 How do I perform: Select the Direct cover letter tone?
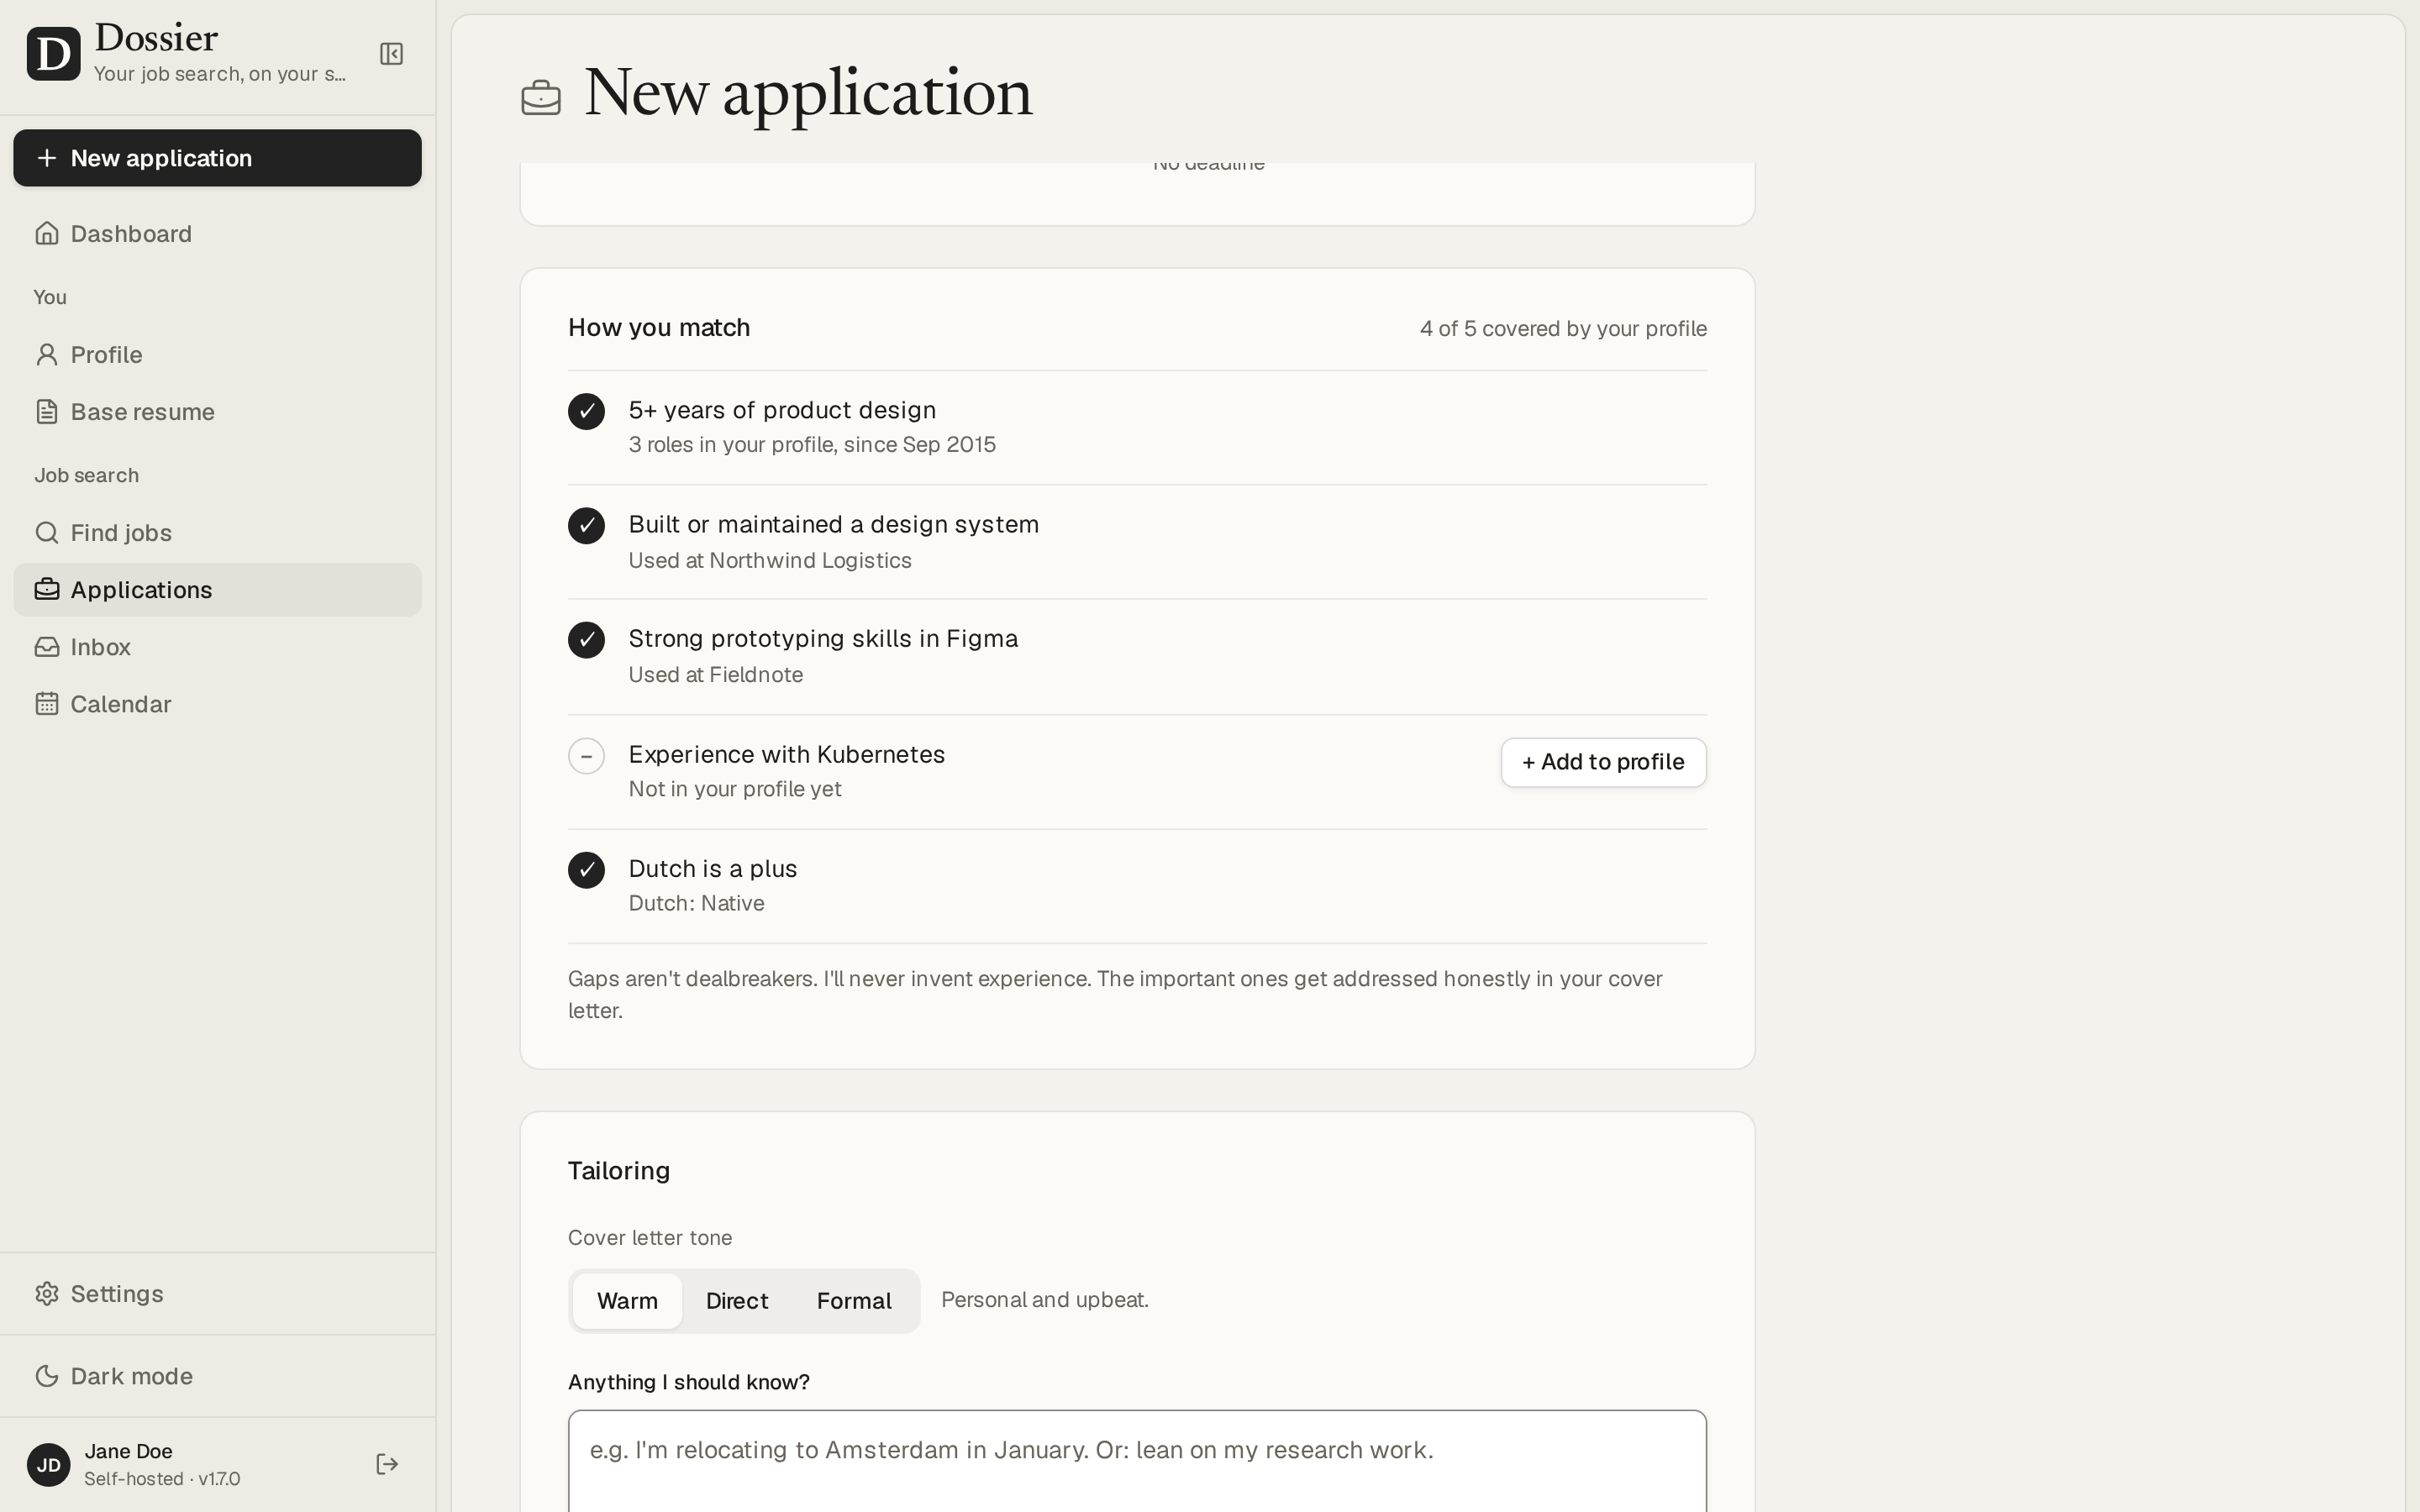tap(737, 1301)
